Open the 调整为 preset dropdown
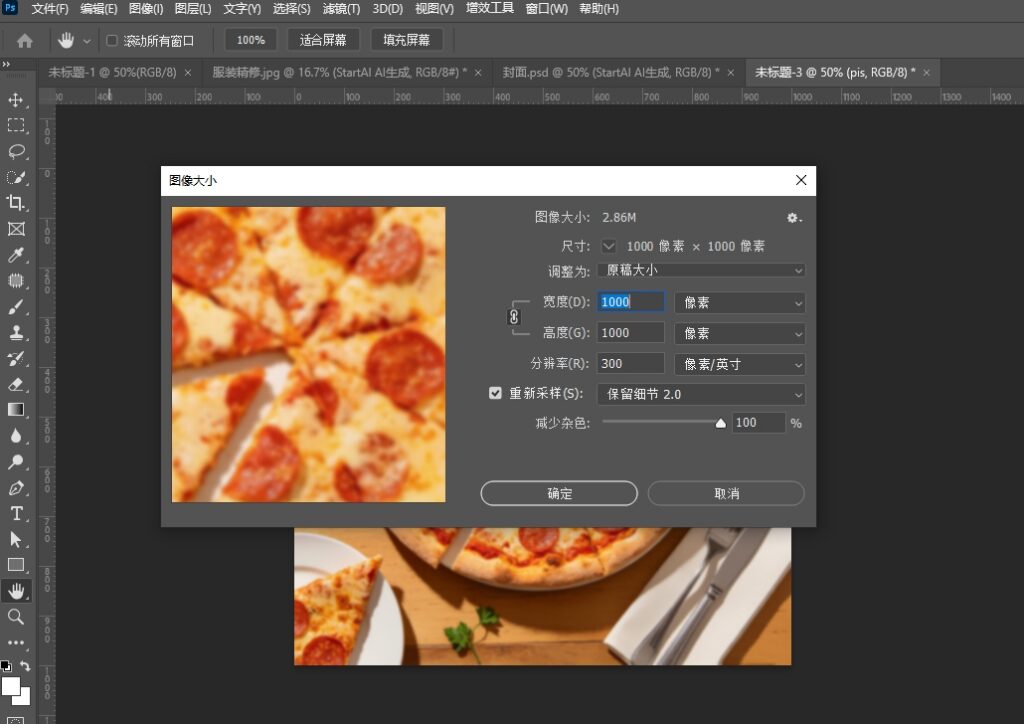This screenshot has height=724, width=1024. (701, 270)
